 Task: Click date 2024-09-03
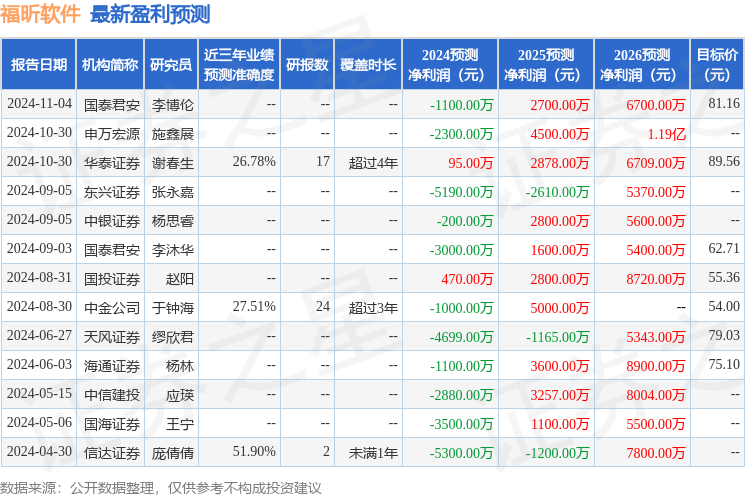tap(39, 248)
